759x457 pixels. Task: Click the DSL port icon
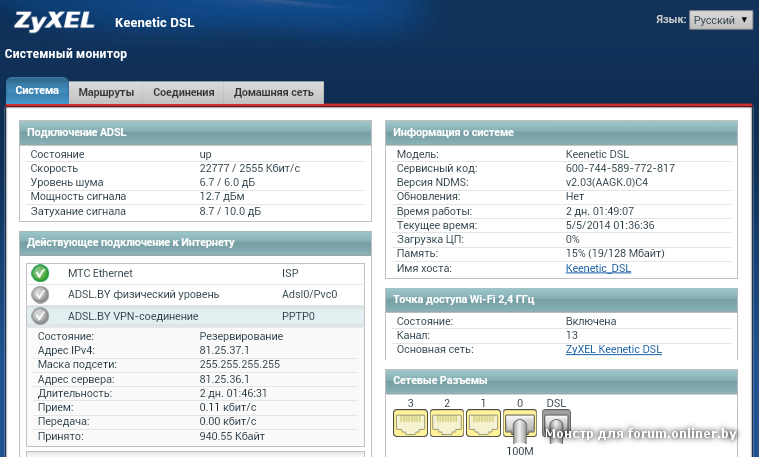pyautogui.click(x=556, y=425)
